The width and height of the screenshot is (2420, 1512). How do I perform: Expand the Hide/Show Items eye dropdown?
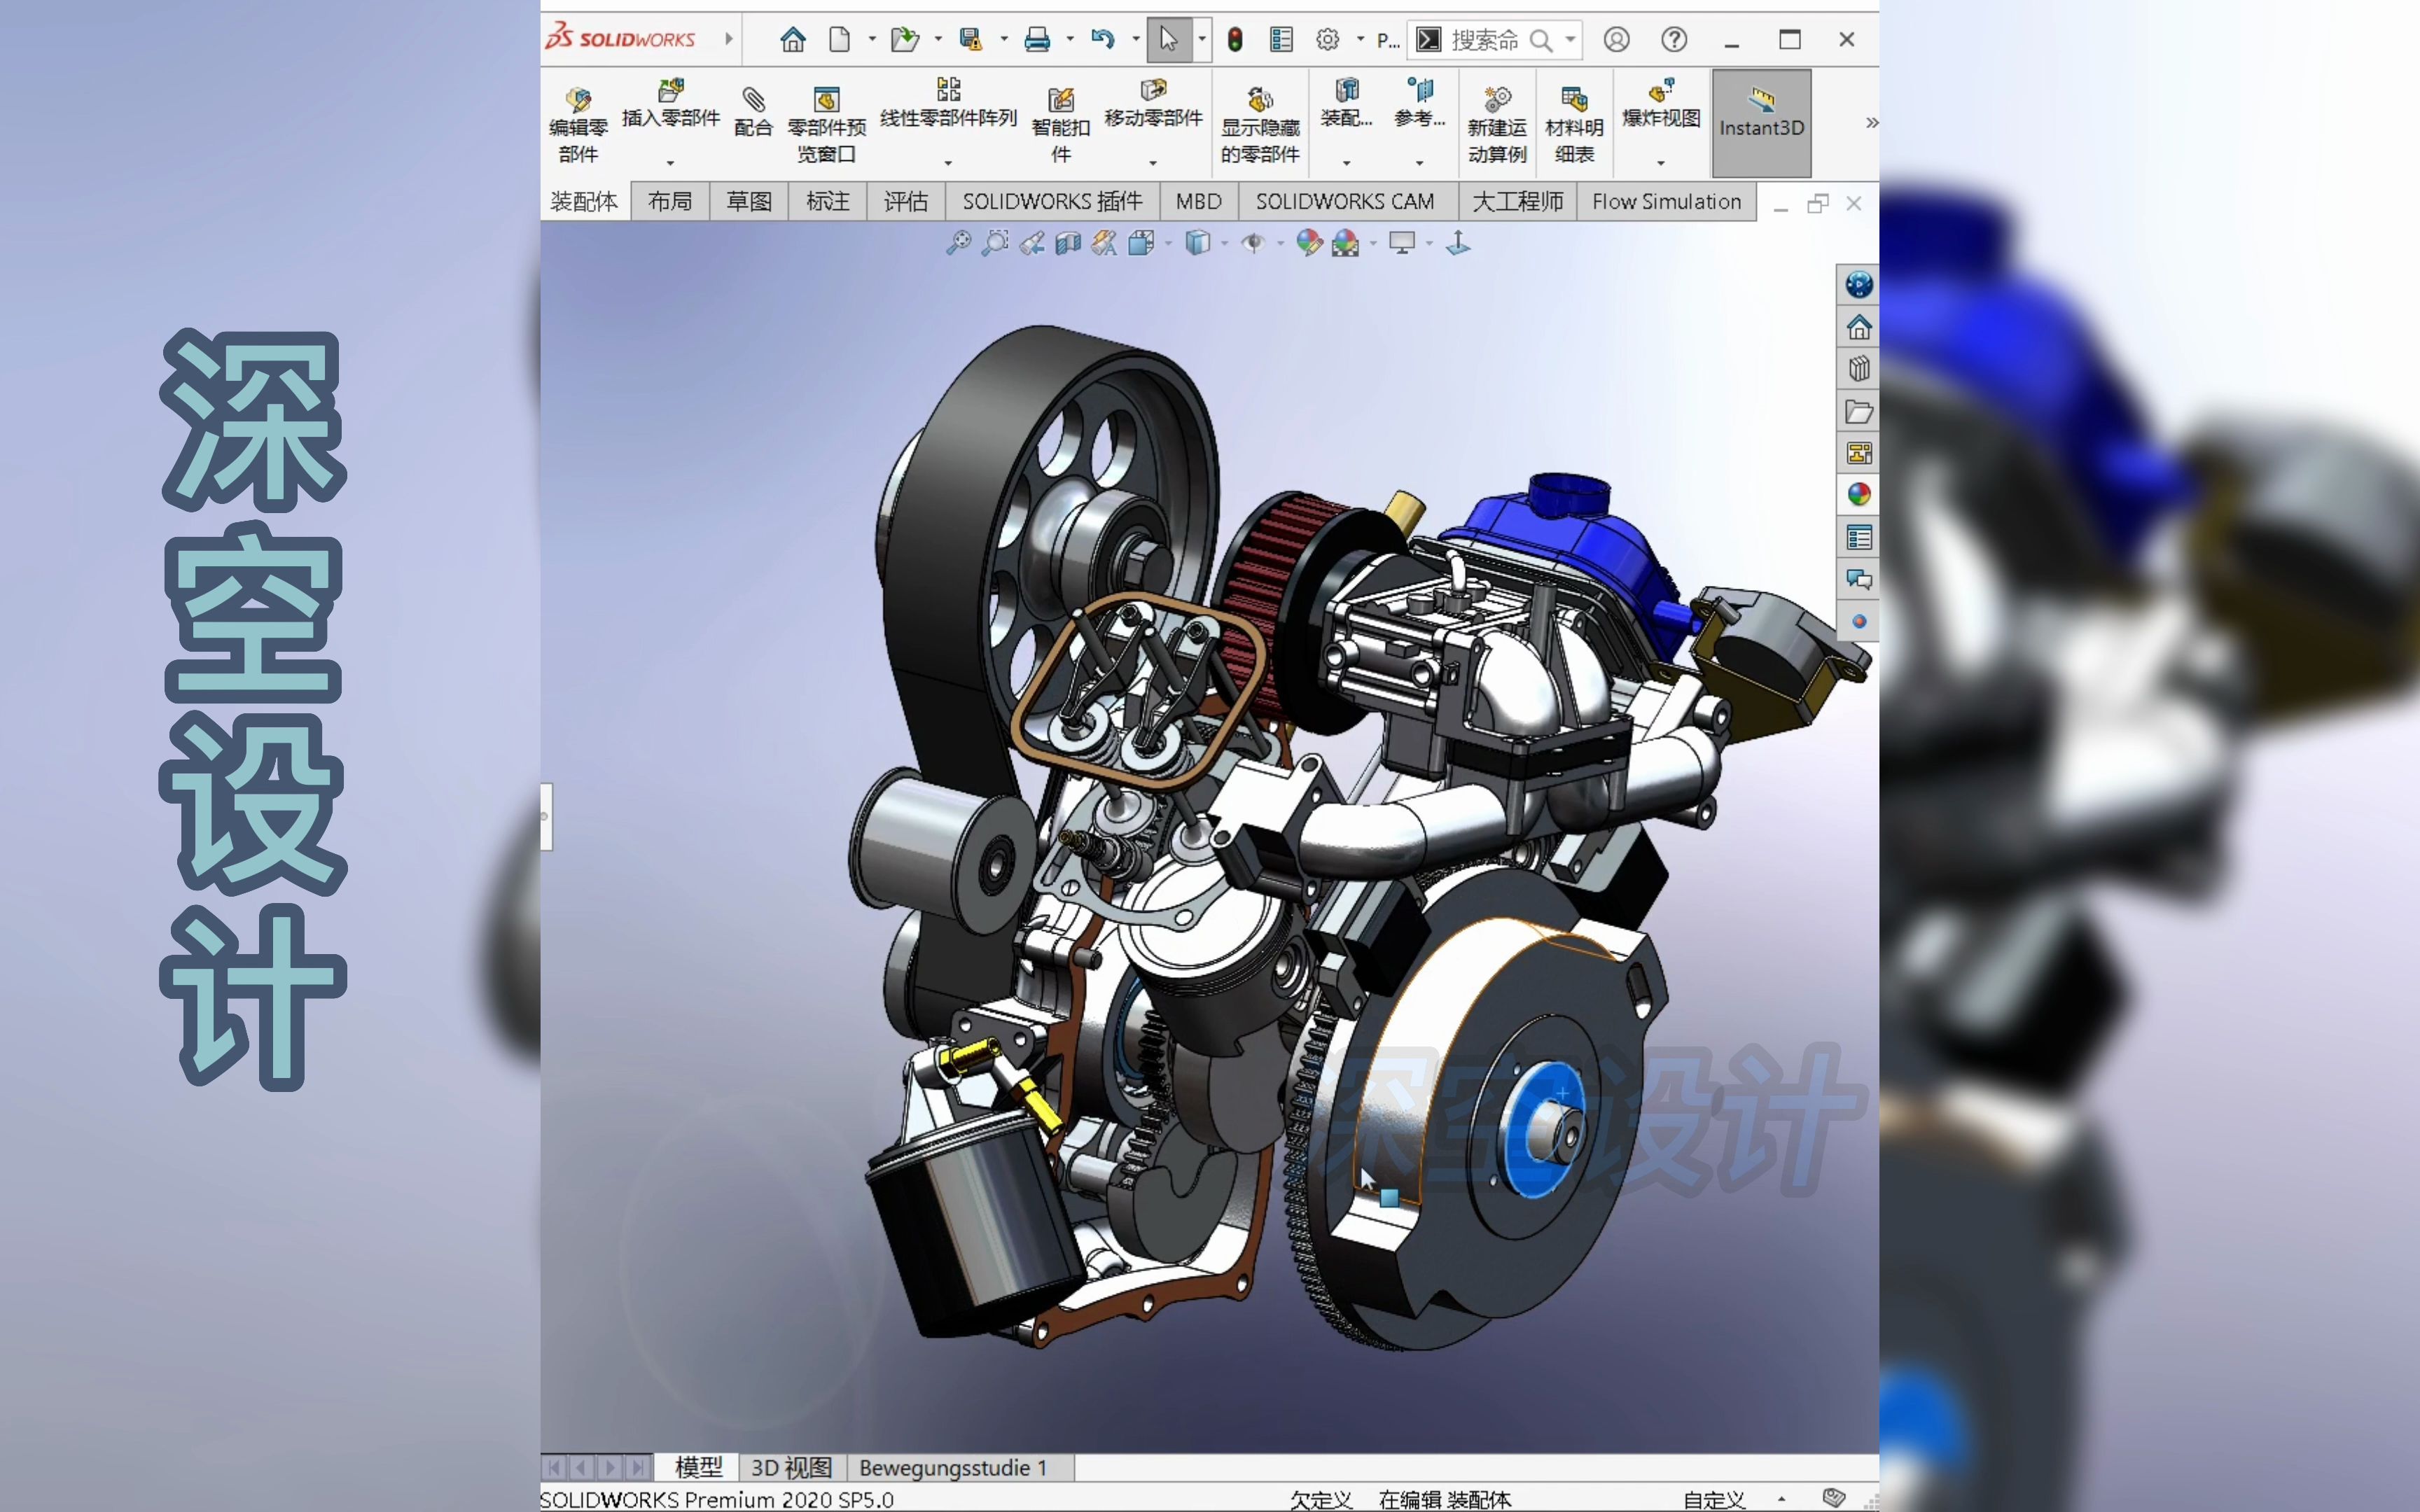(x=1280, y=244)
